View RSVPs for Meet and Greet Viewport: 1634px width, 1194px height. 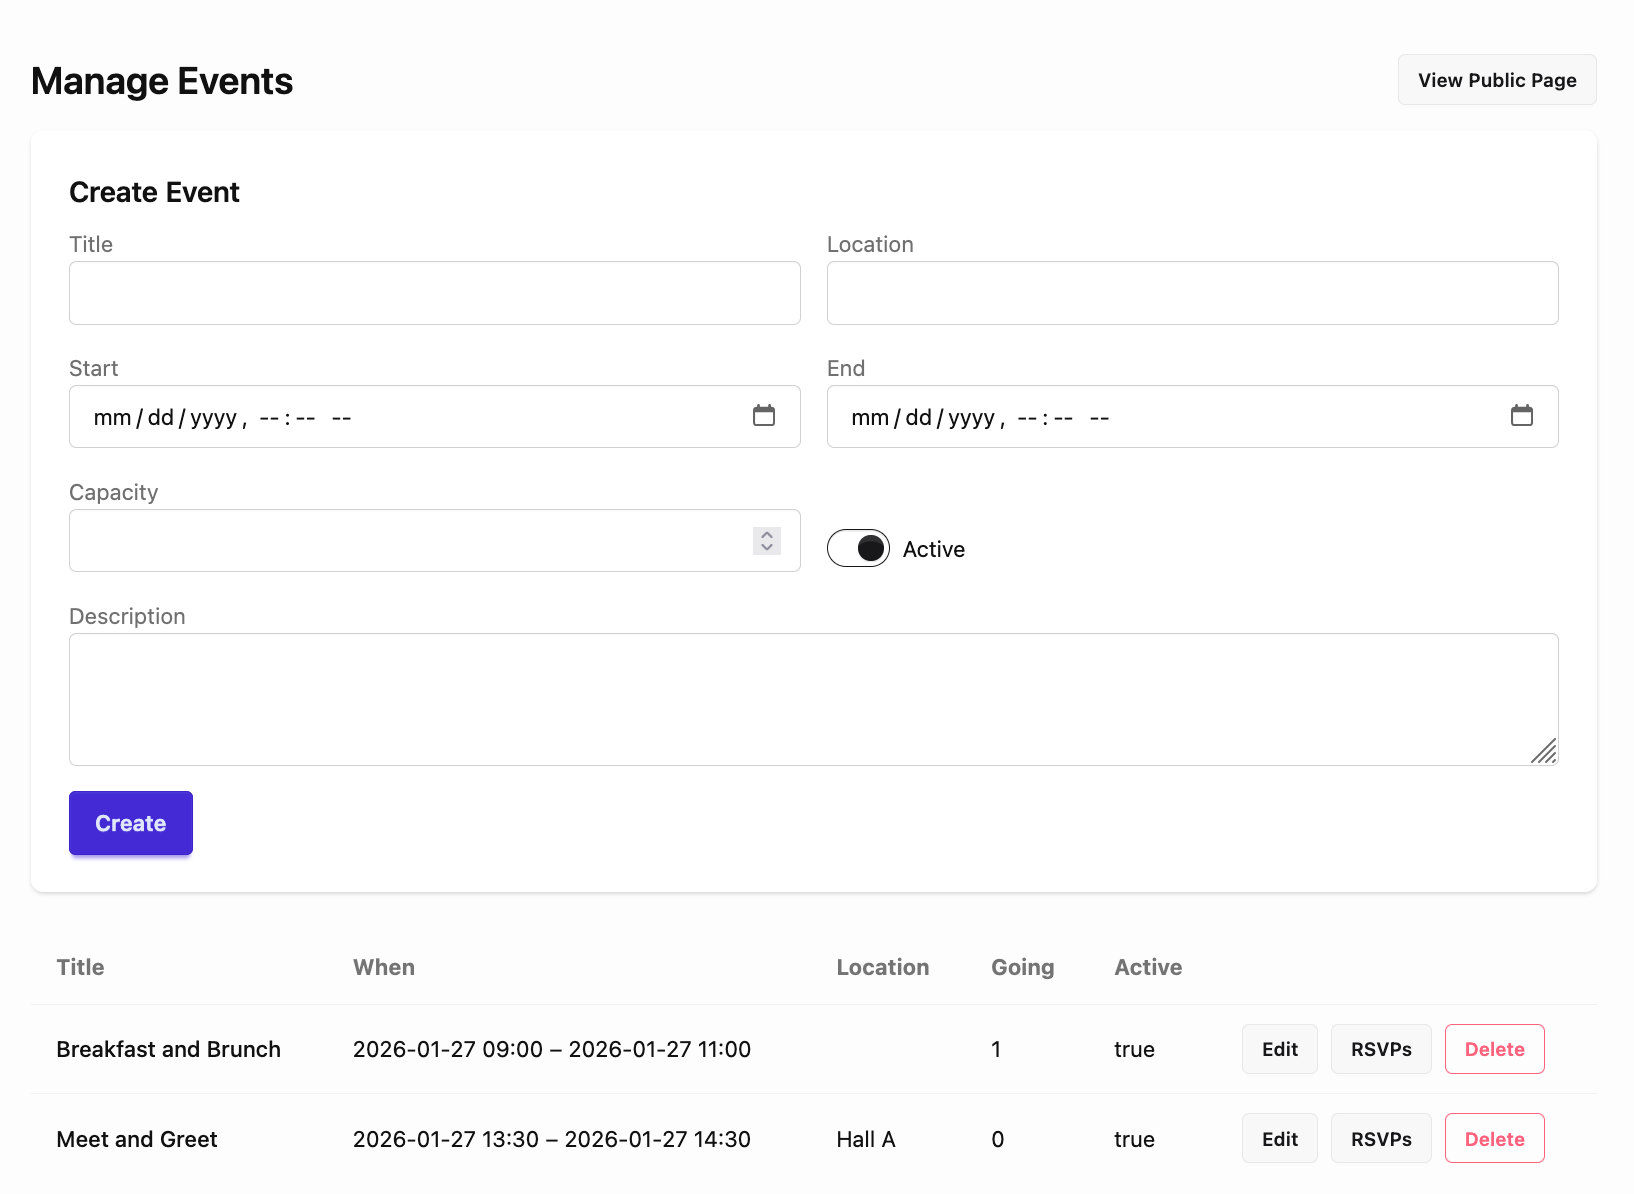1381,1139
